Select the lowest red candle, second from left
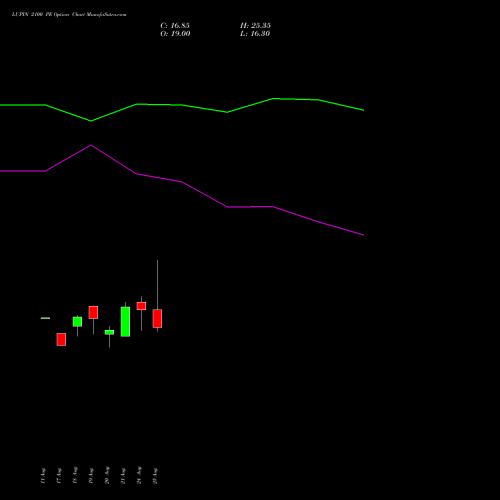This screenshot has height=500, width=500. point(61,339)
